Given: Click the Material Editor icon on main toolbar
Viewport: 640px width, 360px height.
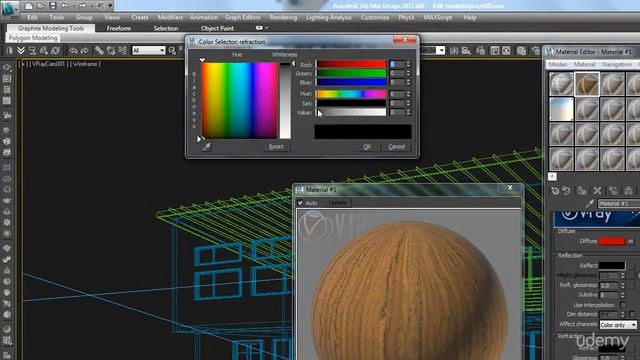Looking at the screenshot, I should point(521,51).
